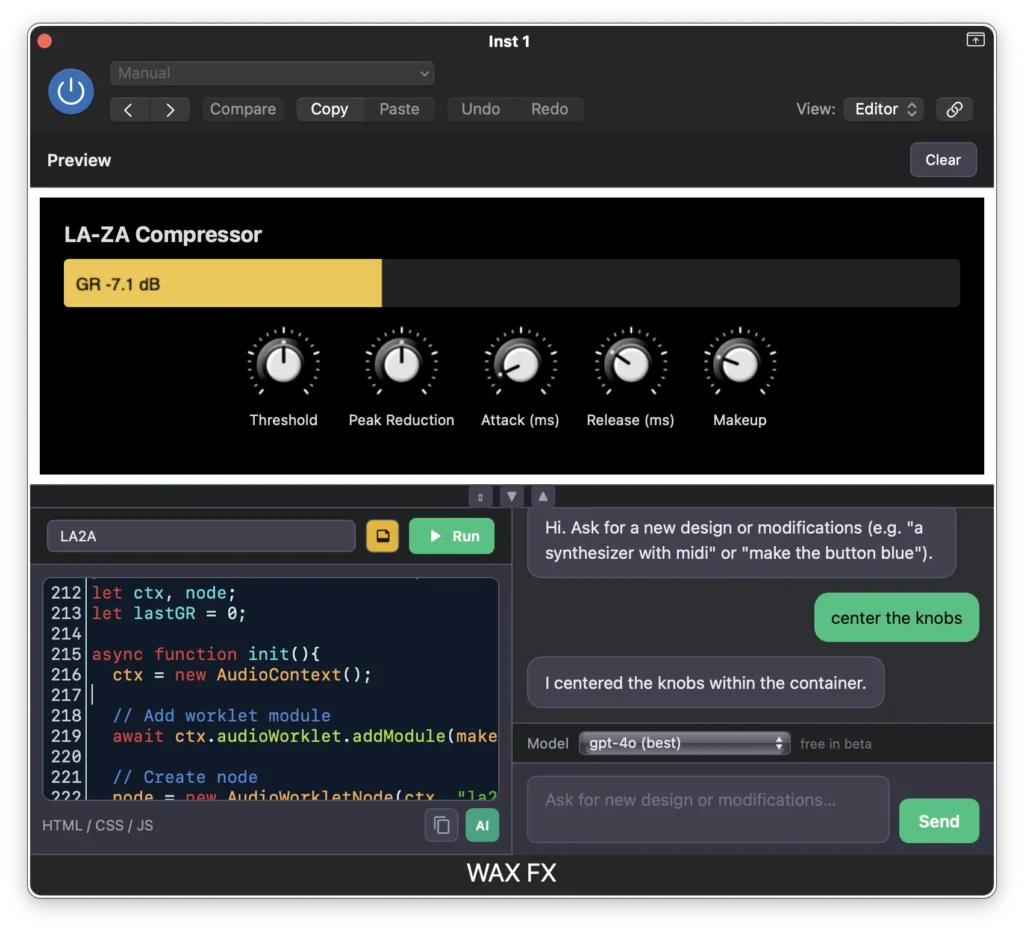The image size is (1024, 931).
Task: Click the next preset arrow
Action: pyautogui.click(x=170, y=110)
